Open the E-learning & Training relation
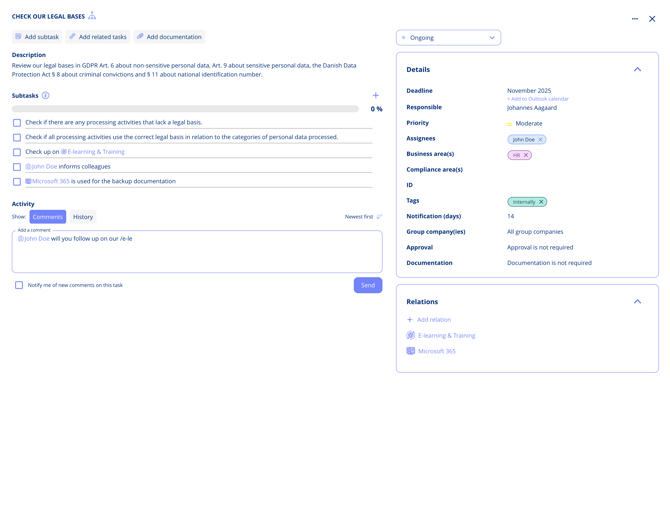Screen dimensions: 670x531 pyautogui.click(x=447, y=335)
